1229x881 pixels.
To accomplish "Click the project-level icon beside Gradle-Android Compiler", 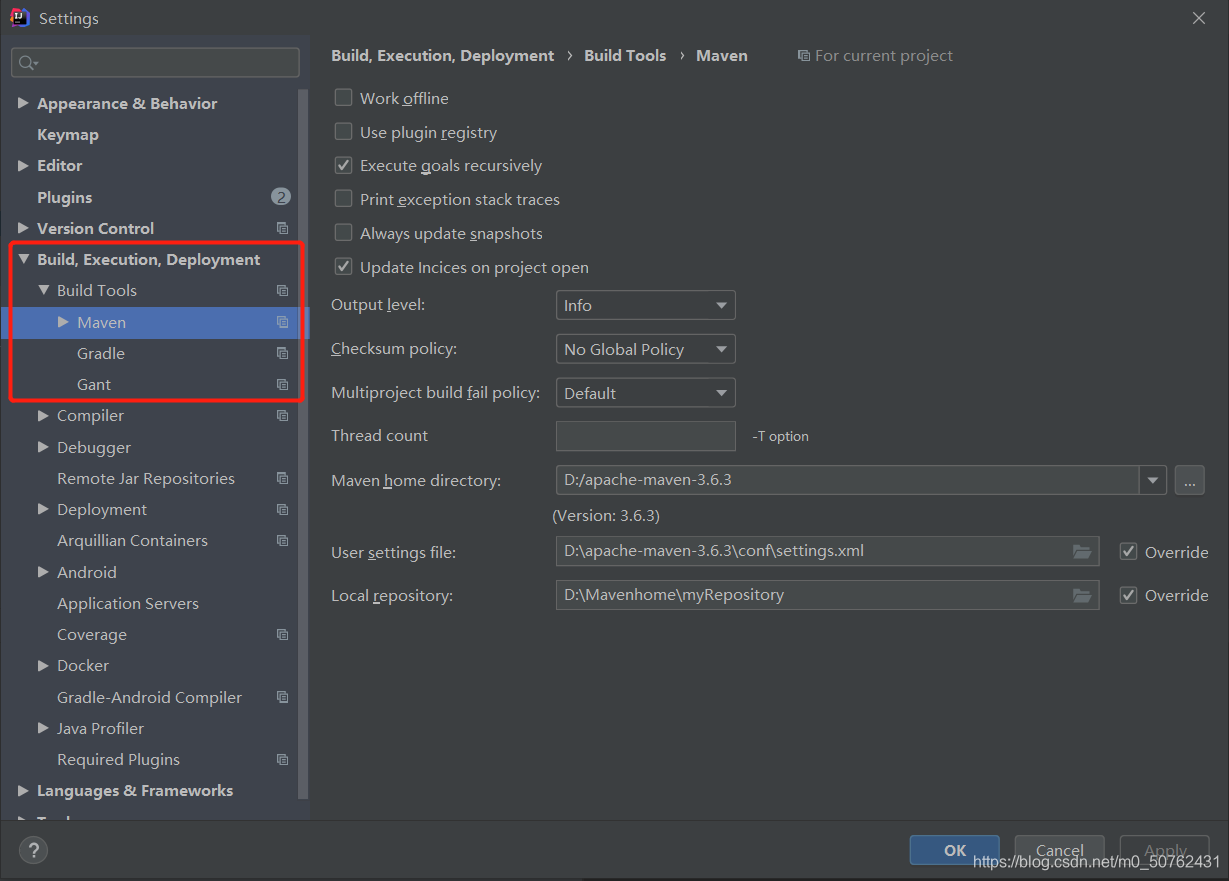I will 282,697.
